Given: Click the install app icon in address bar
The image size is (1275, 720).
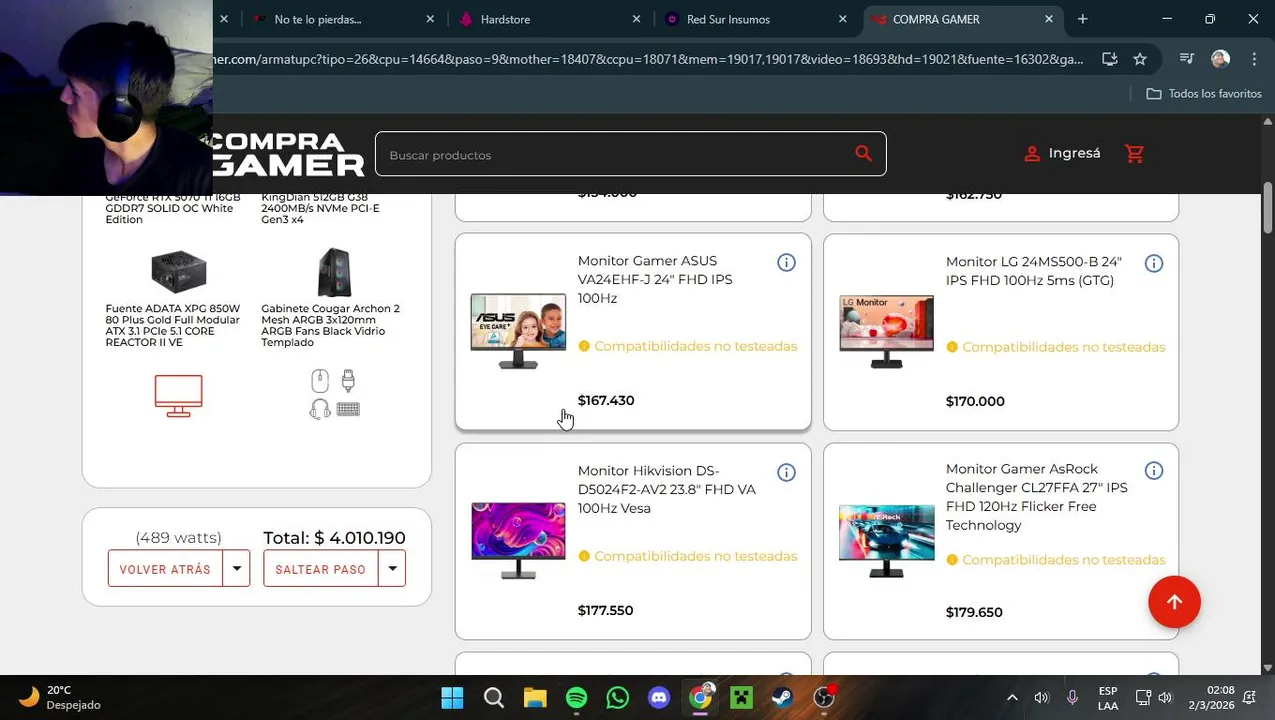Looking at the screenshot, I should point(1109,59).
